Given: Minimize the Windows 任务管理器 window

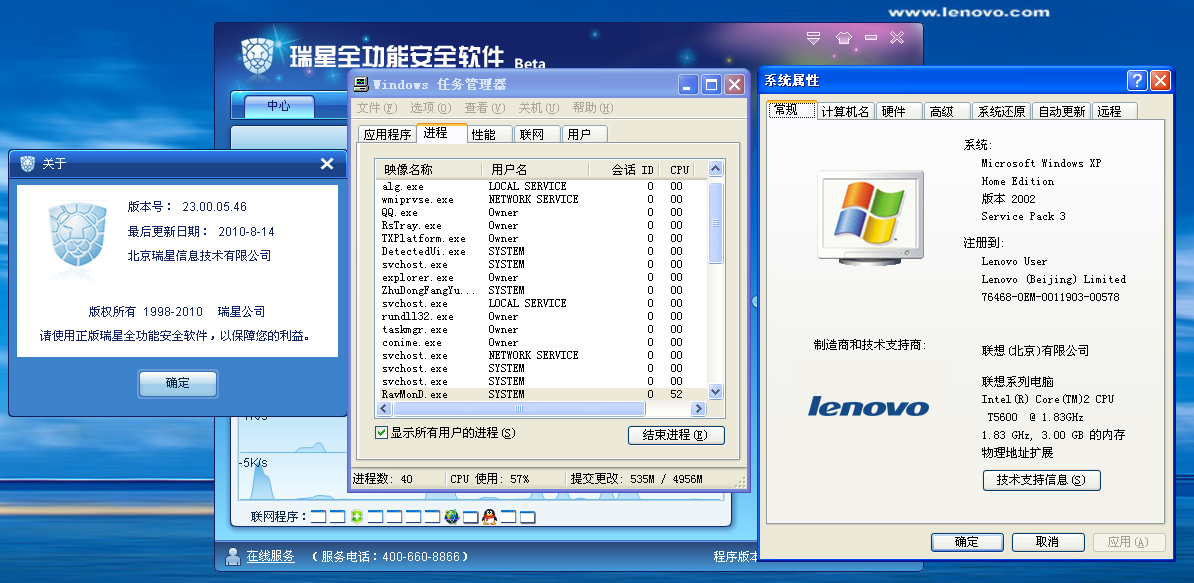Looking at the screenshot, I should click(x=689, y=84).
